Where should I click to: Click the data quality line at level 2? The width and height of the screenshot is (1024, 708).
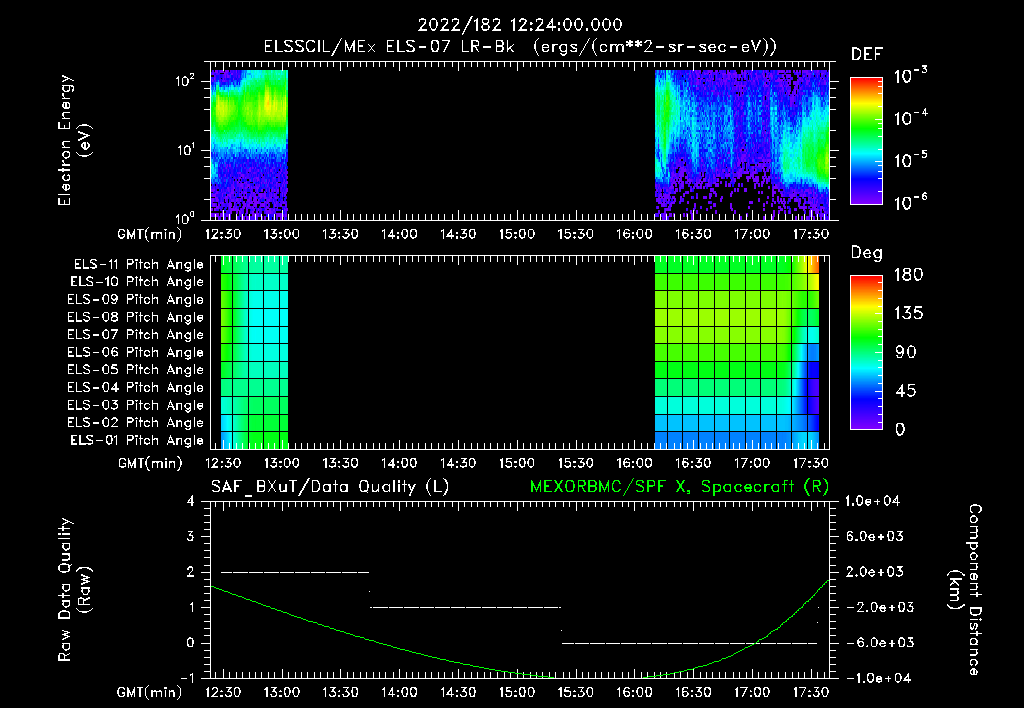[295, 572]
